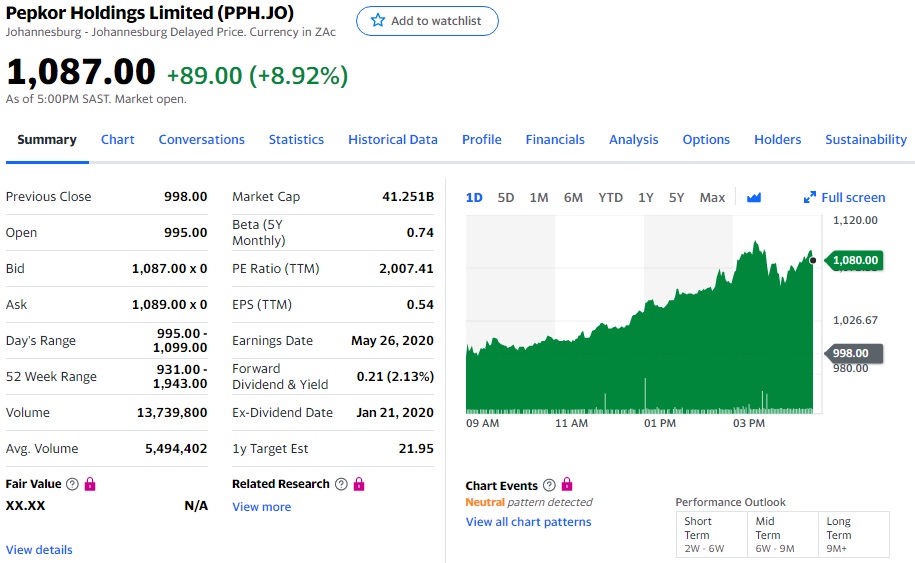The height and width of the screenshot is (563, 915).
Task: Switch to the Statistics tab
Action: tap(296, 140)
